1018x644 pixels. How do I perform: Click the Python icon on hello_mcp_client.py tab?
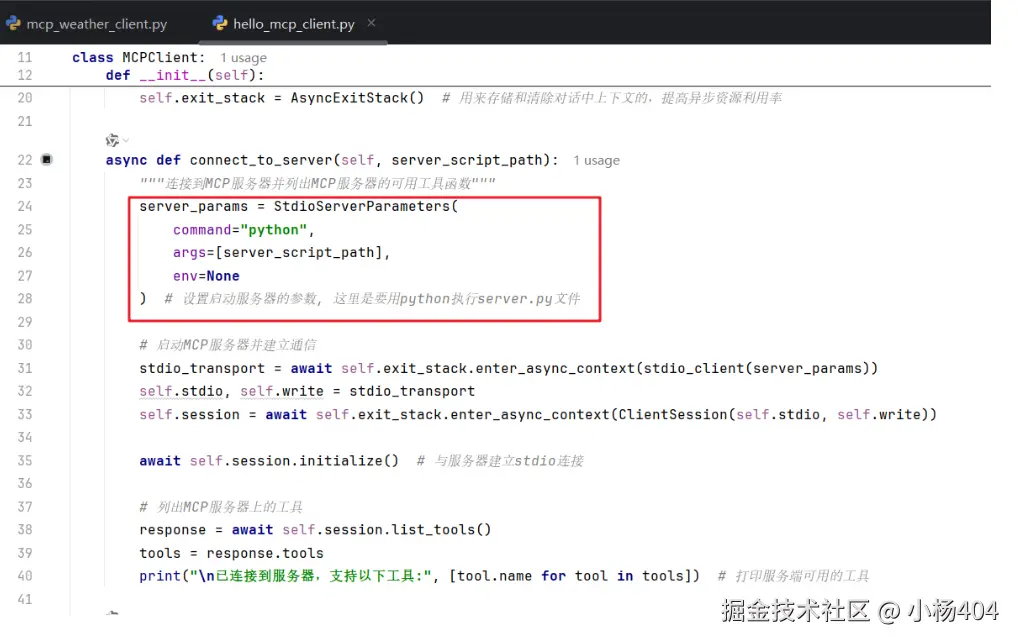coord(220,24)
